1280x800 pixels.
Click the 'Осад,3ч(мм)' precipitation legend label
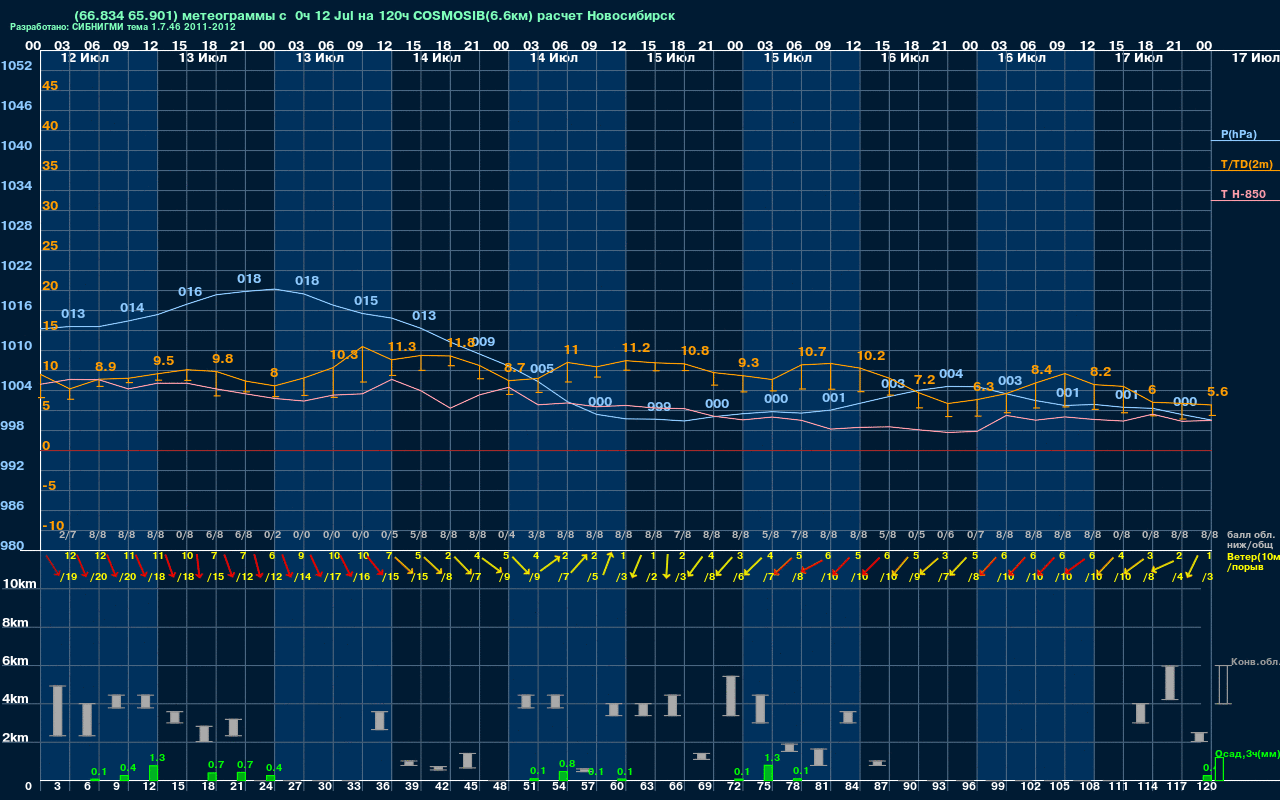click(1247, 753)
